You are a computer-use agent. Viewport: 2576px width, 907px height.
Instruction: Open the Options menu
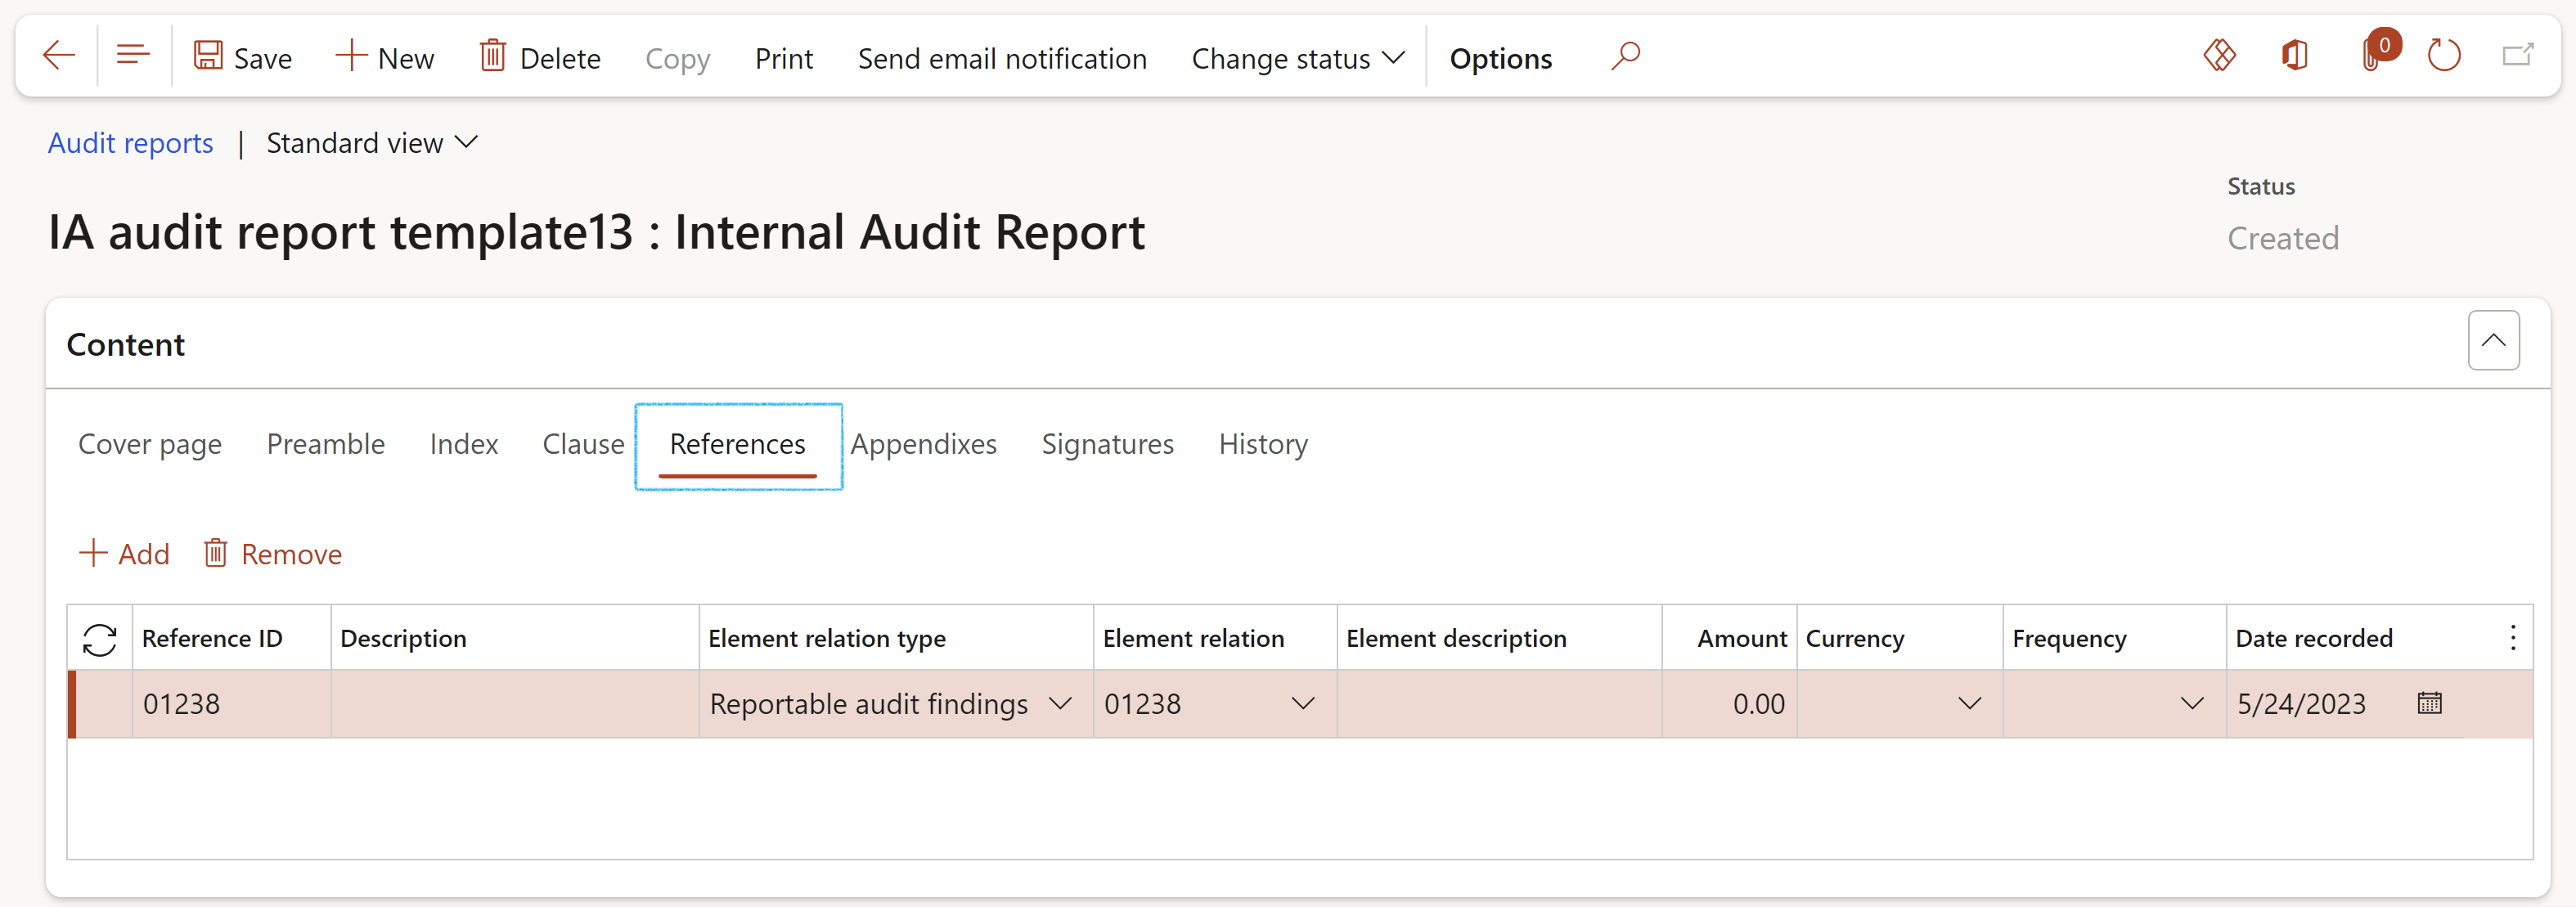pyautogui.click(x=1500, y=58)
